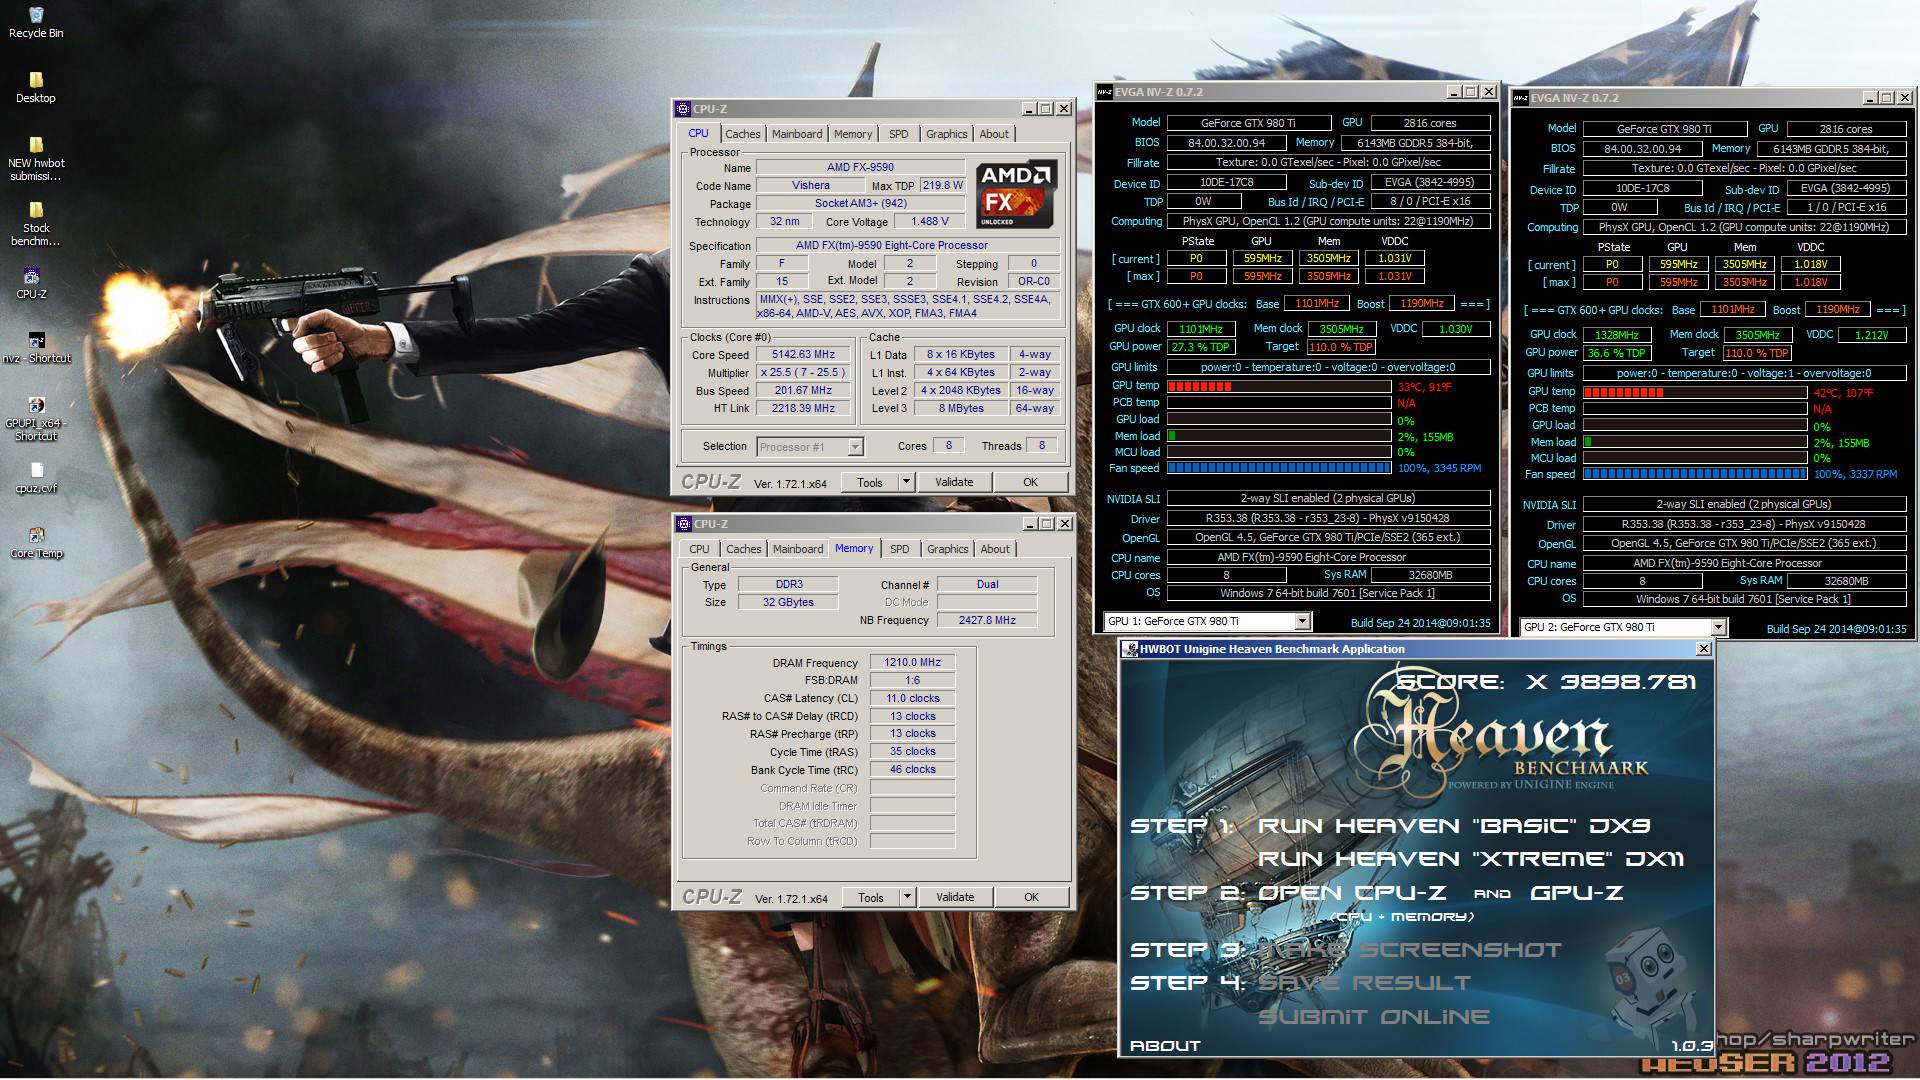The image size is (1920, 1080).
Task: Click the AMD FX-9590 name field
Action: tap(860, 168)
